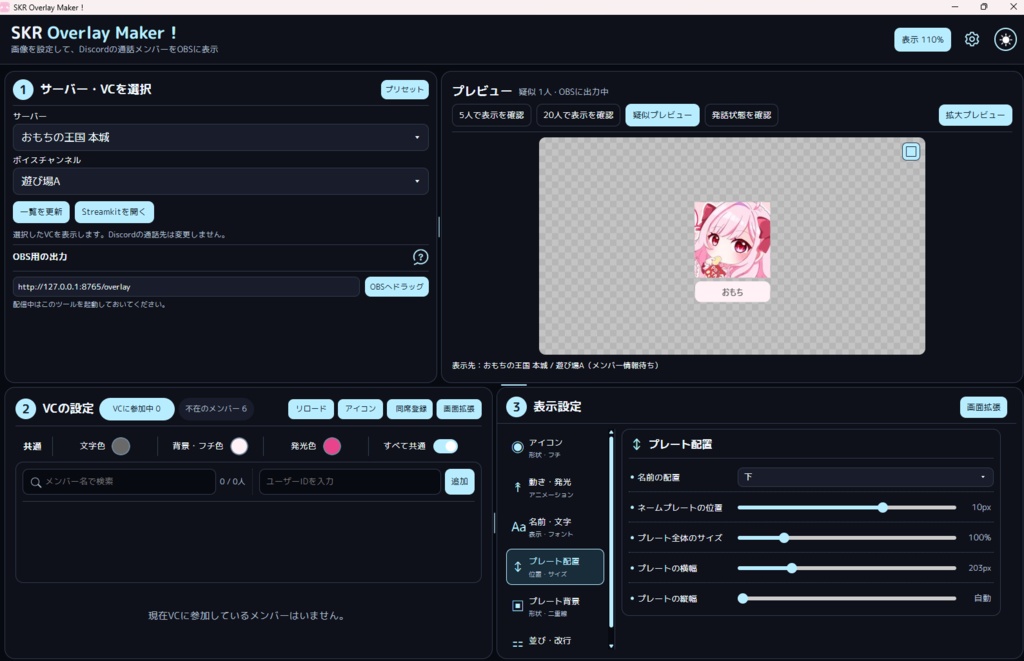The image size is (1024, 661).
Task: Focus the メンバー名で検索 field
Action: [119, 481]
